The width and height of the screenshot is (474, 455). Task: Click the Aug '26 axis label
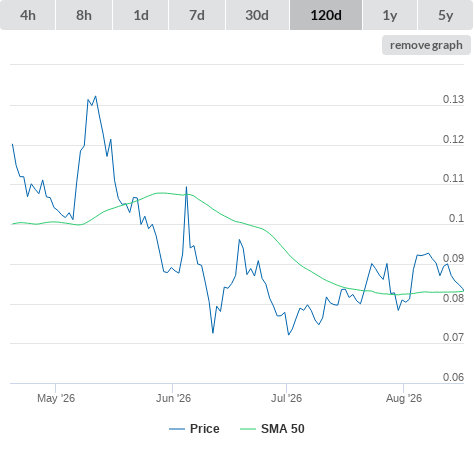[404, 398]
